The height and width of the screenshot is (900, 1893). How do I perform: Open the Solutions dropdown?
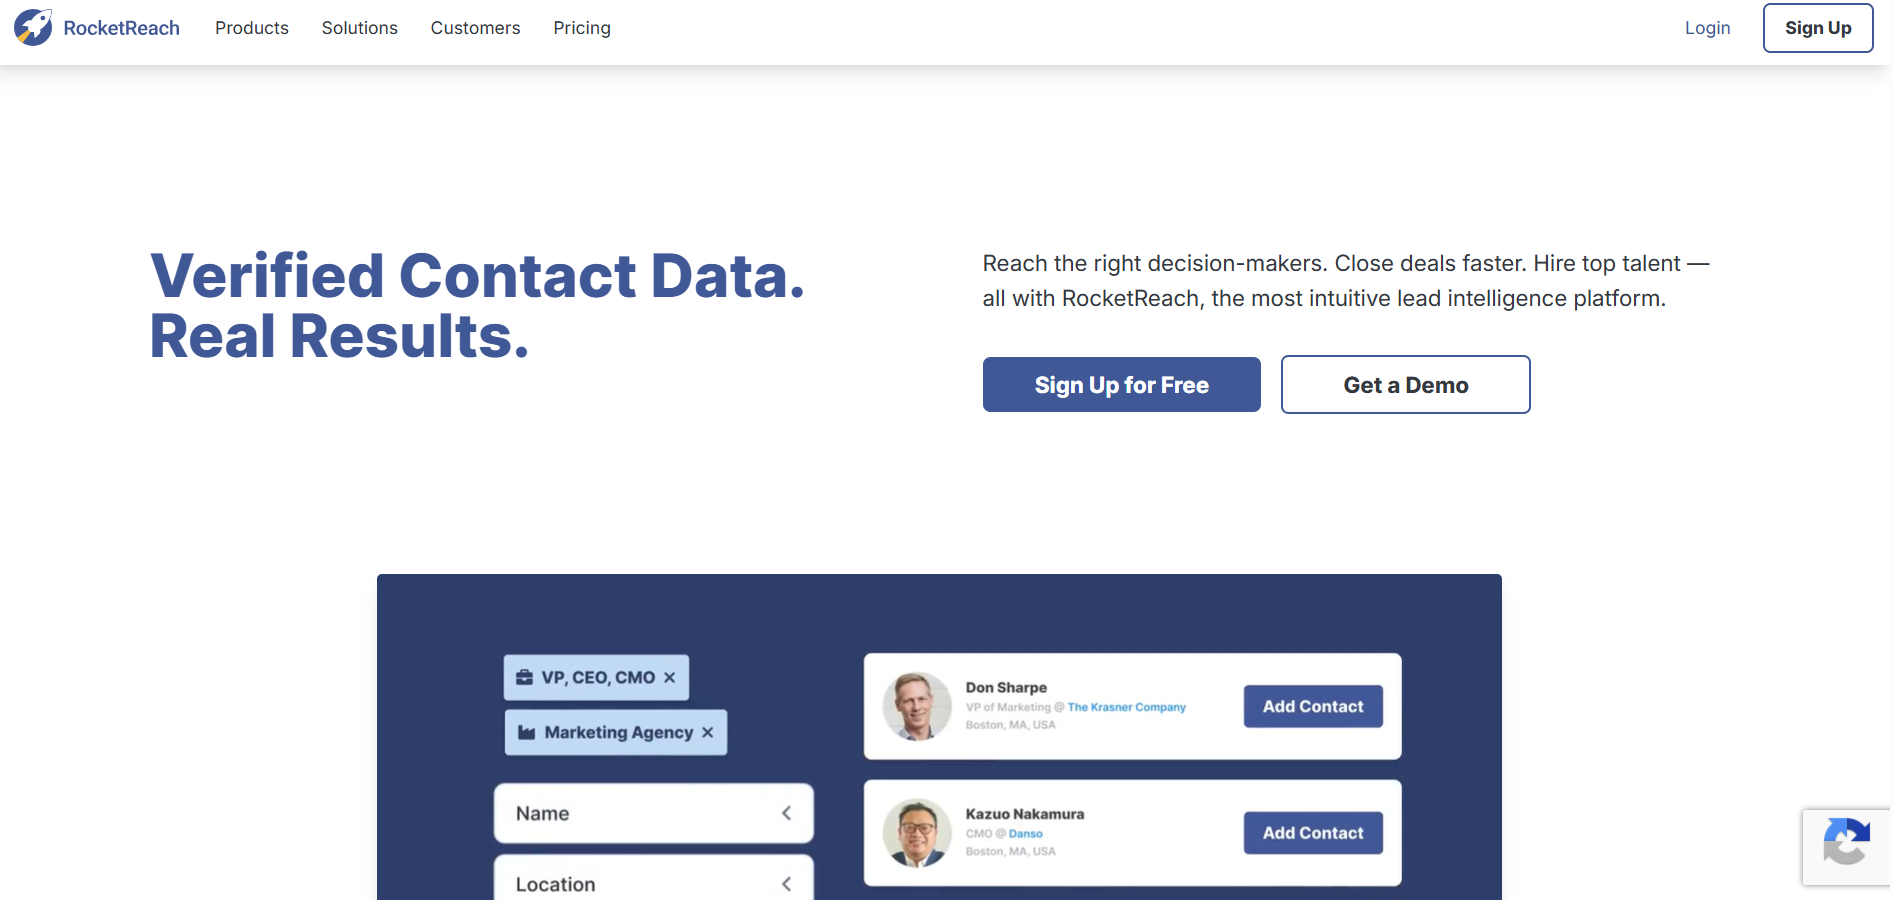(359, 28)
